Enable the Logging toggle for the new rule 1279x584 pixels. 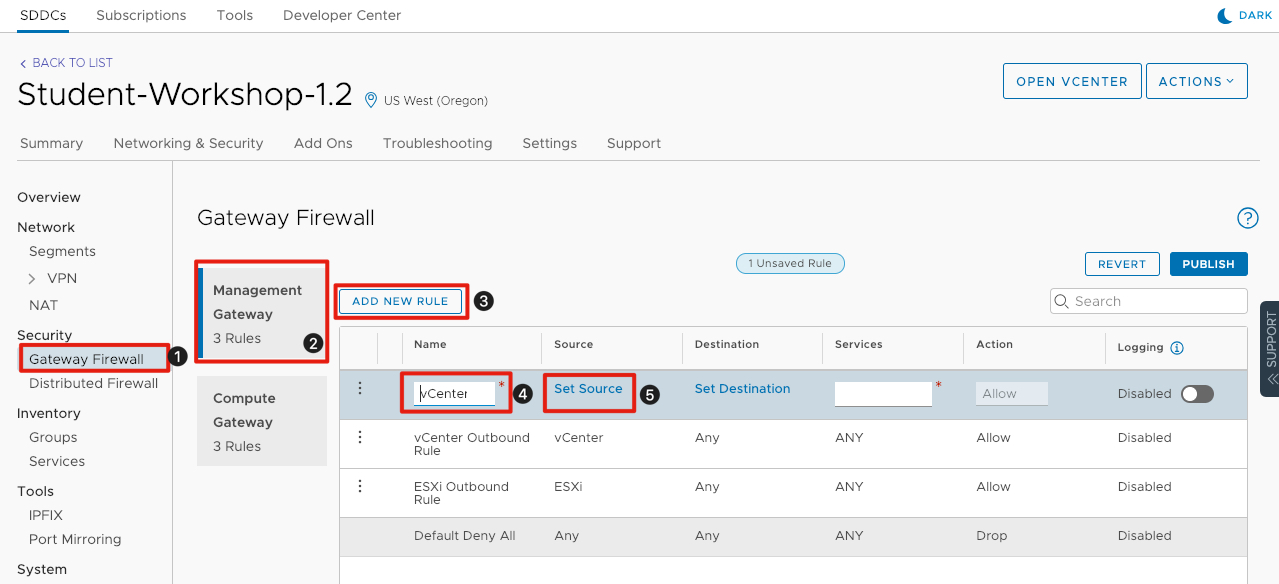click(1197, 394)
